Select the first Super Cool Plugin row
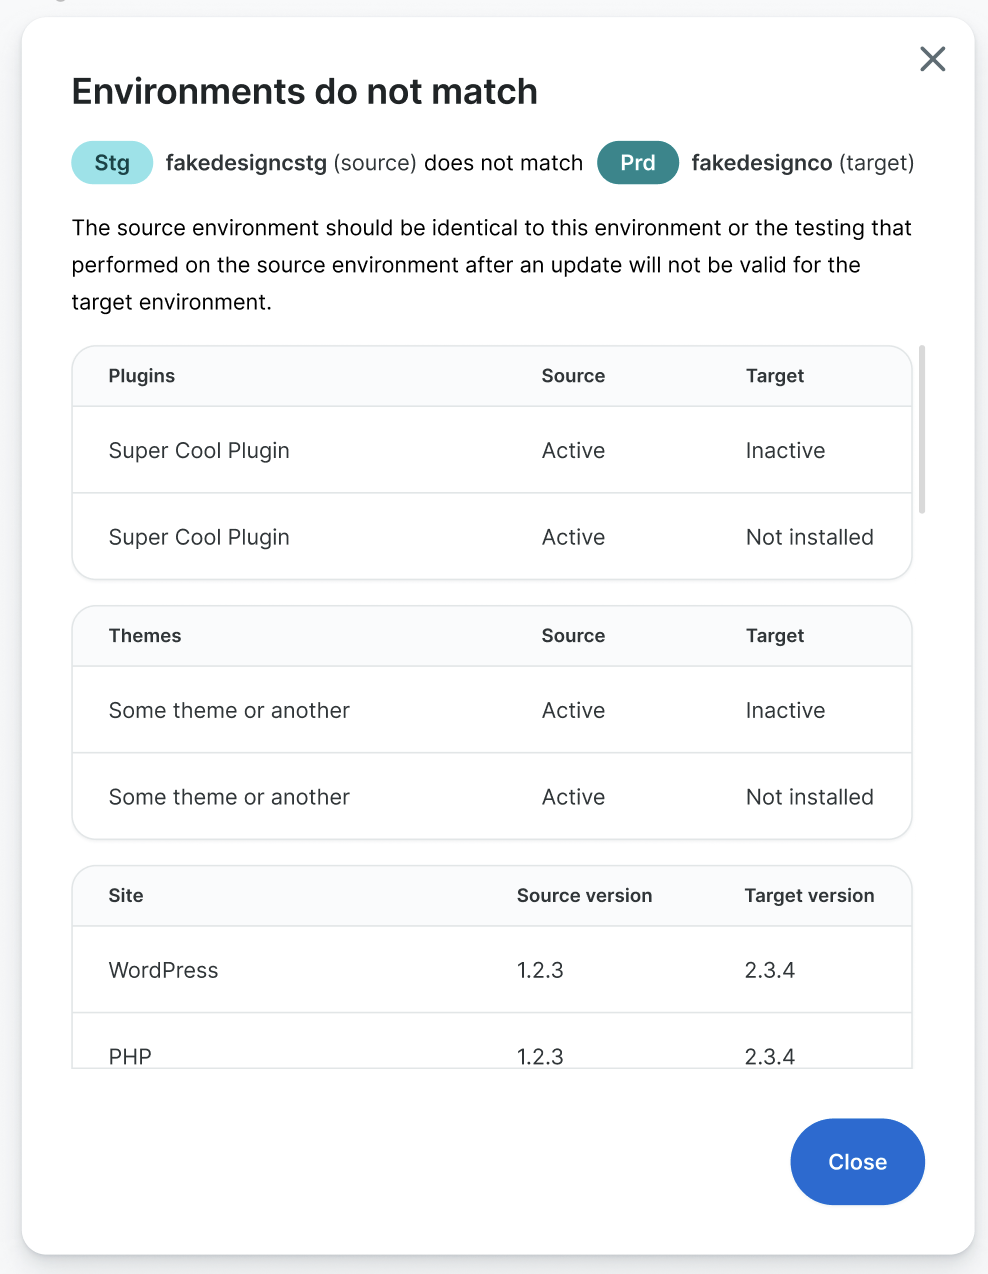The width and height of the screenshot is (988, 1274). (198, 450)
